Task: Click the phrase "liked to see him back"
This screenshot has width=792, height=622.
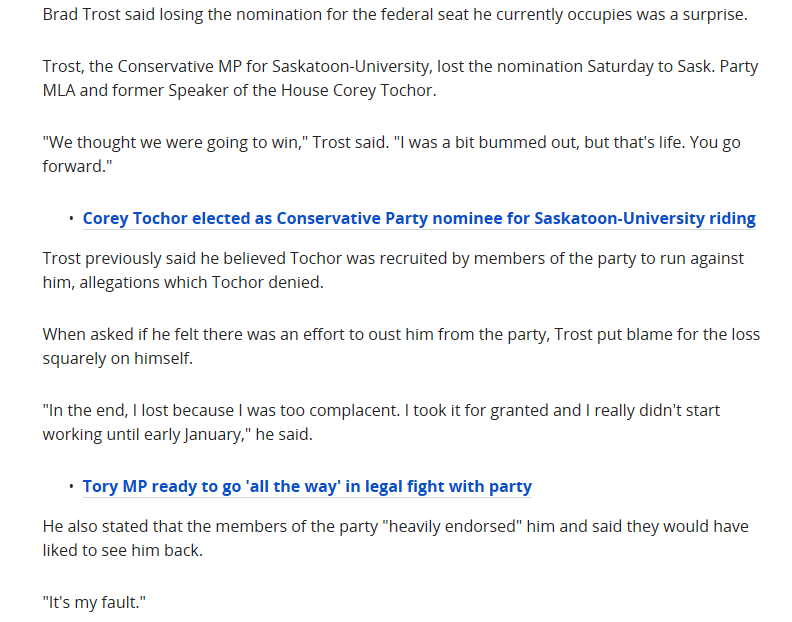Action: click(122, 550)
